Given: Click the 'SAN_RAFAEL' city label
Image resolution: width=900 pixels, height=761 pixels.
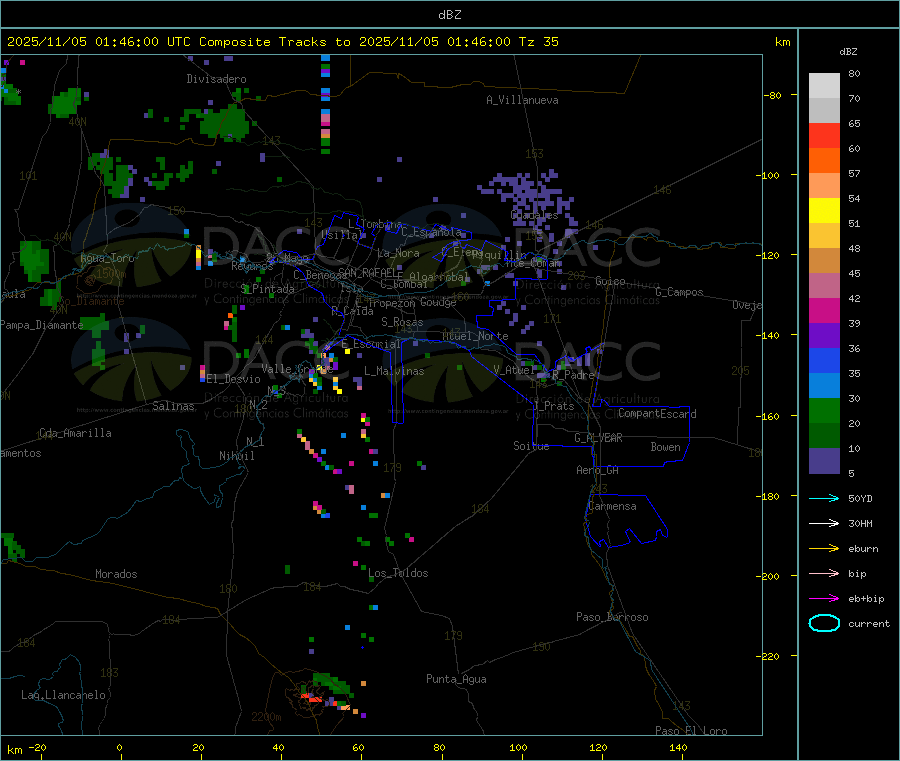Looking at the screenshot, I should [x=370, y=272].
